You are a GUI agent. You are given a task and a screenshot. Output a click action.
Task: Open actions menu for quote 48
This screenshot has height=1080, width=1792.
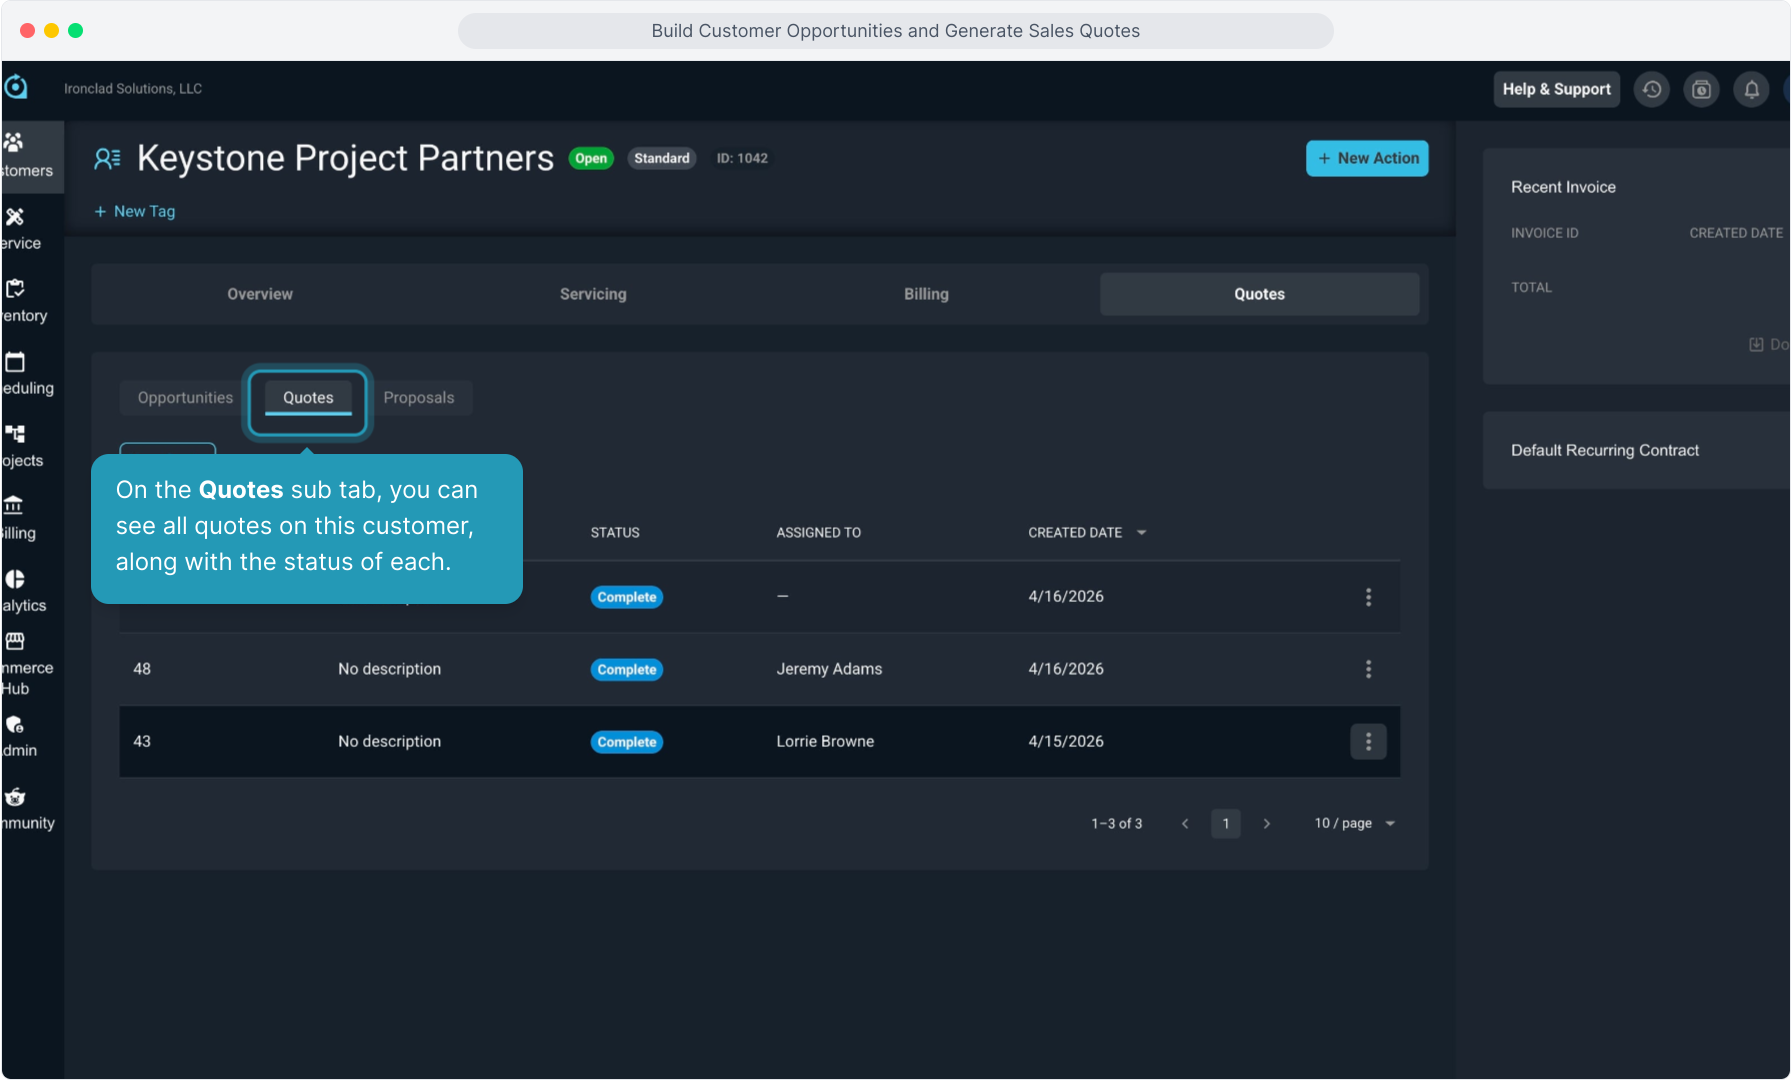point(1368,669)
